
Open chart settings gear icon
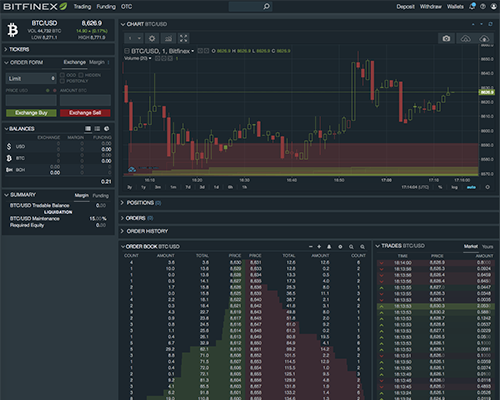pos(152,38)
